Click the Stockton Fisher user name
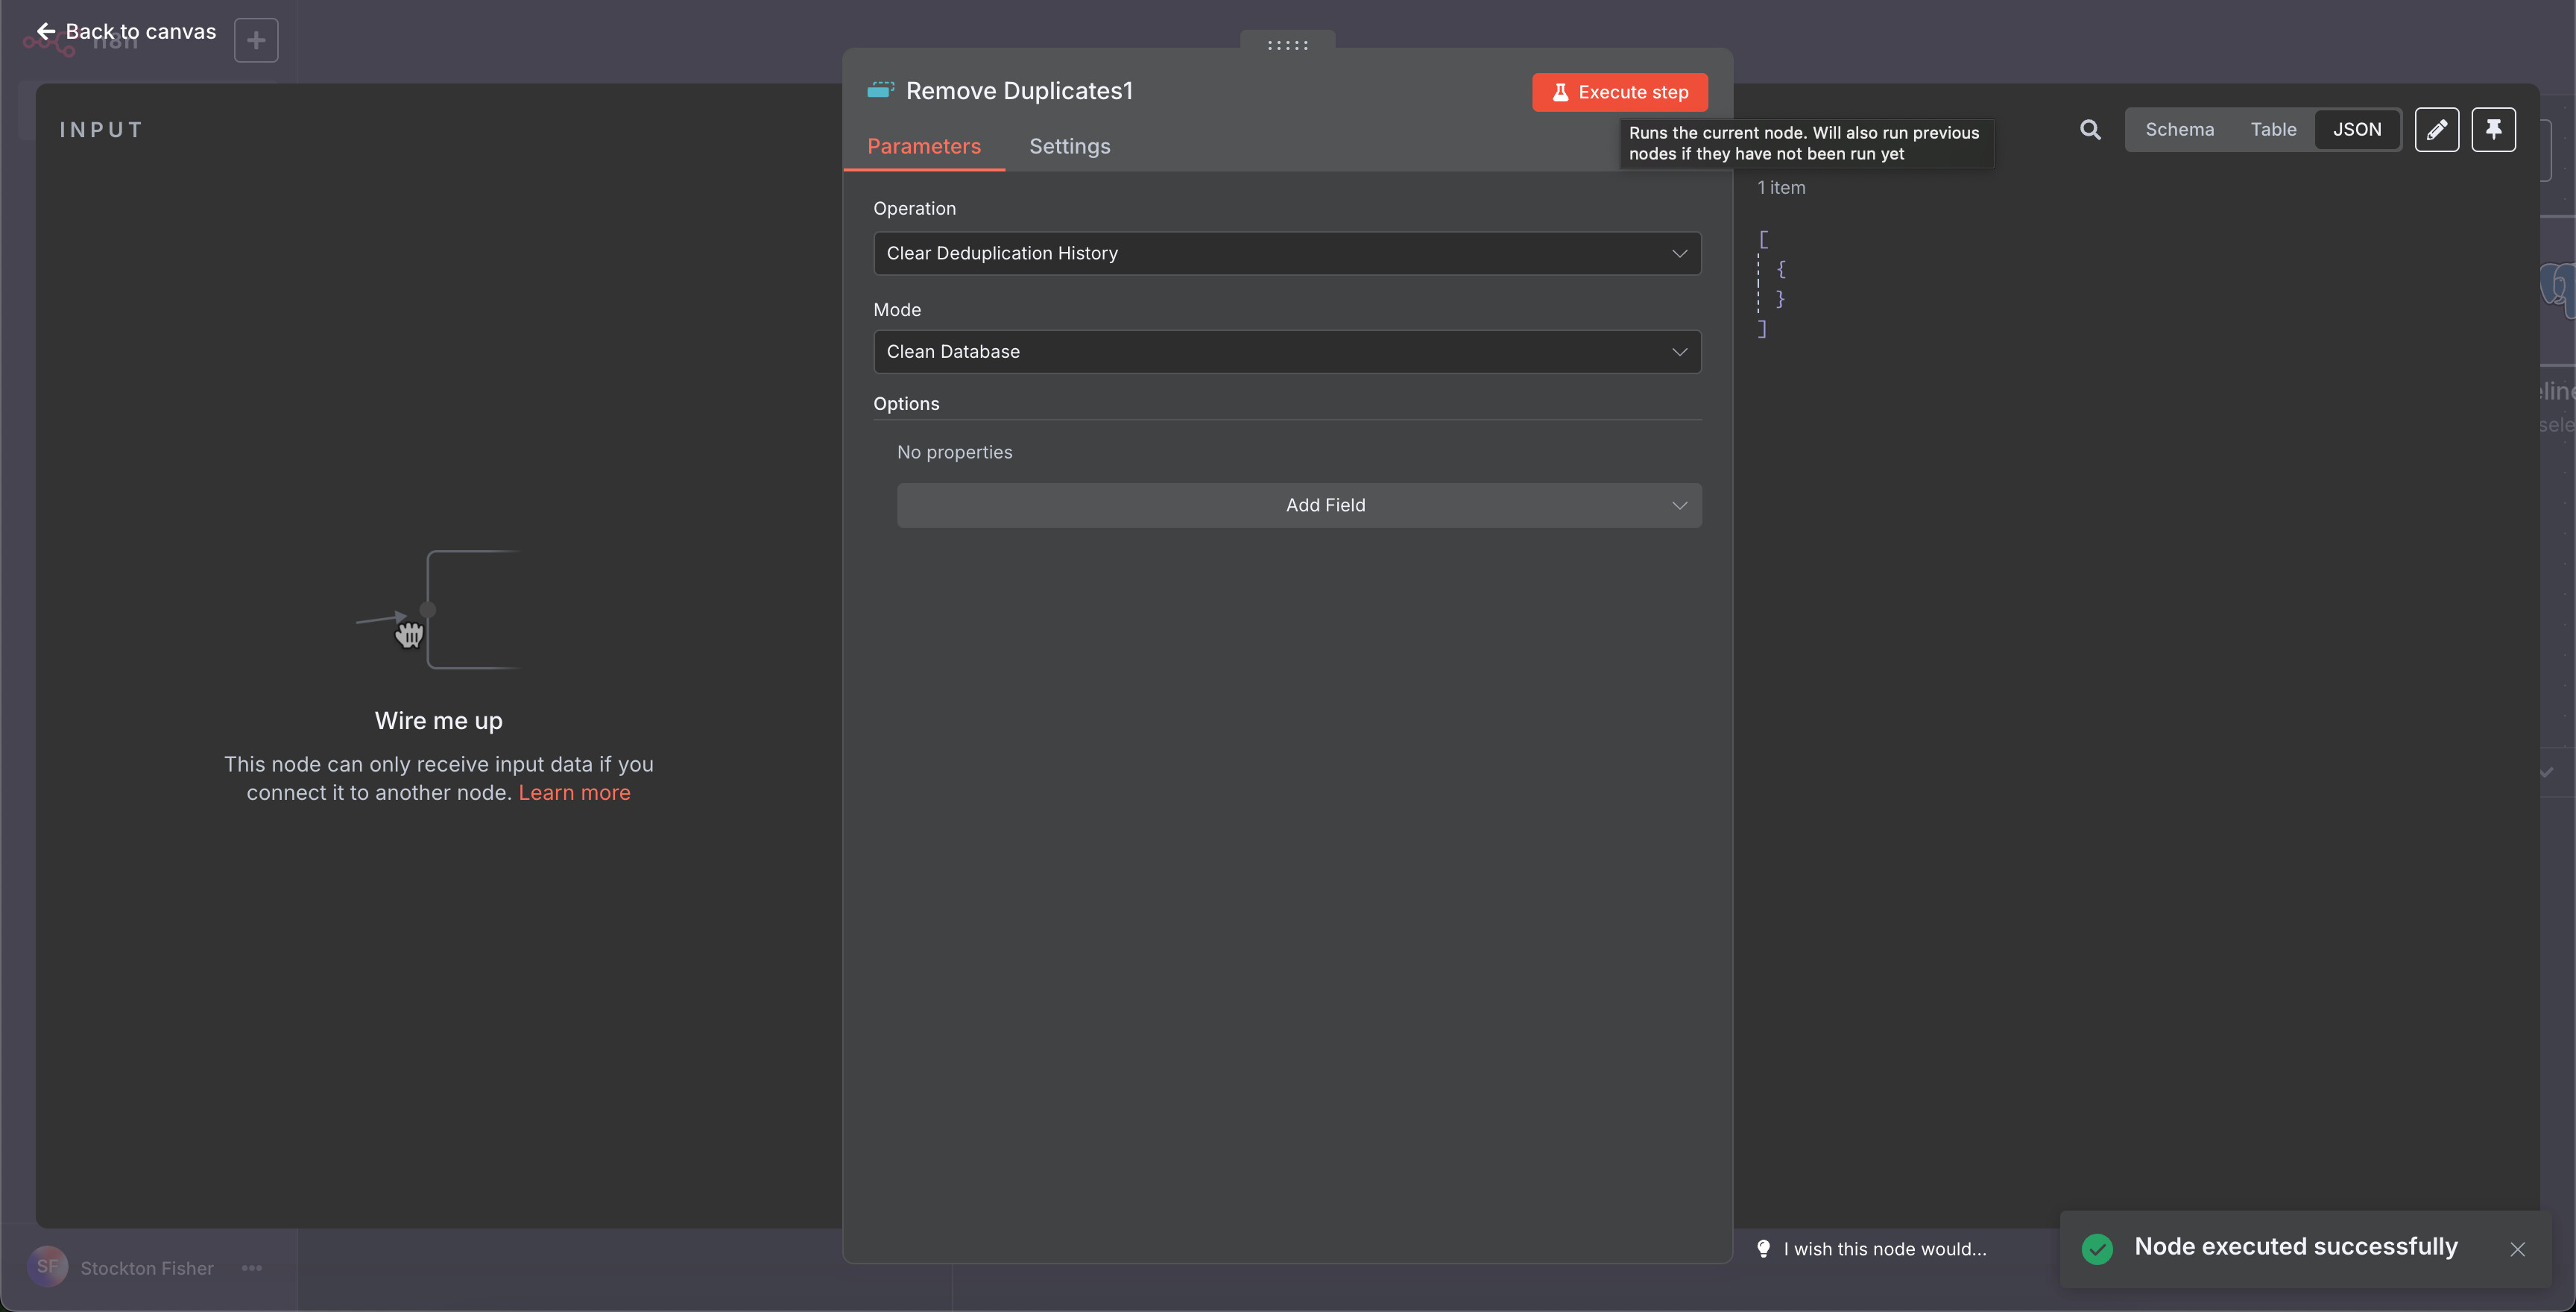This screenshot has height=1312, width=2576. [x=147, y=1268]
